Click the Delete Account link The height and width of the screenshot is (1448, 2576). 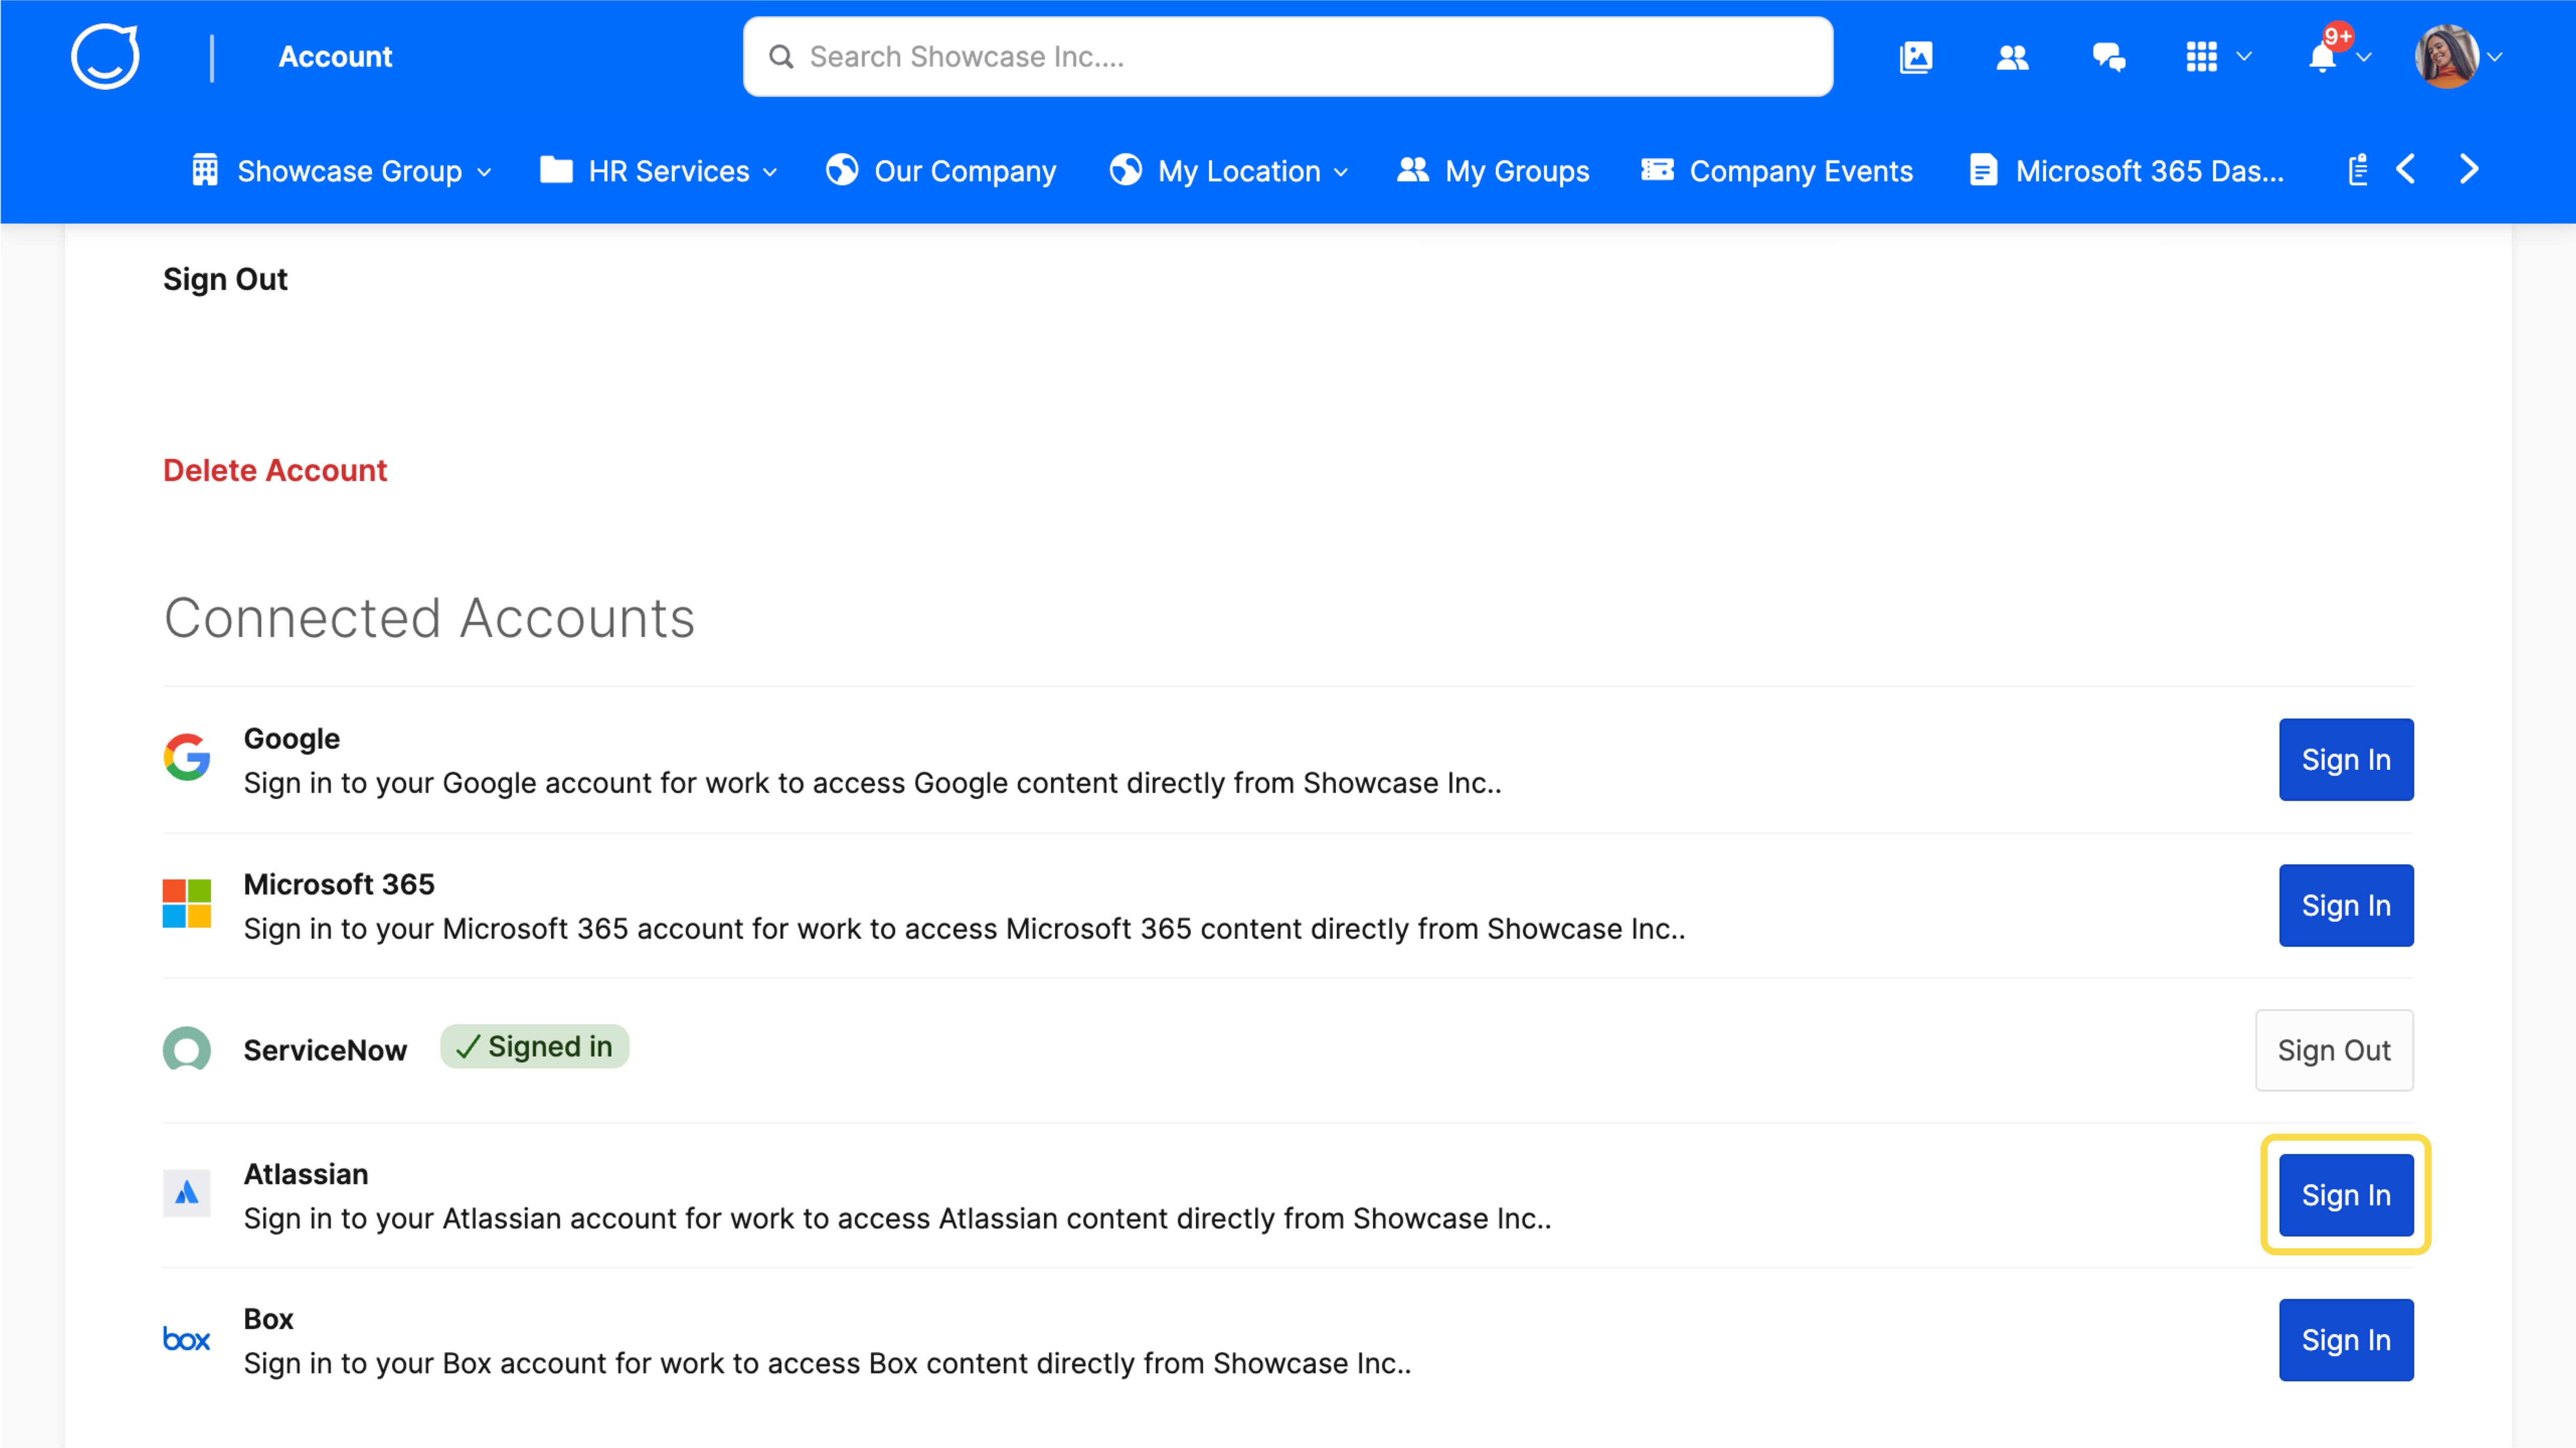(x=275, y=470)
